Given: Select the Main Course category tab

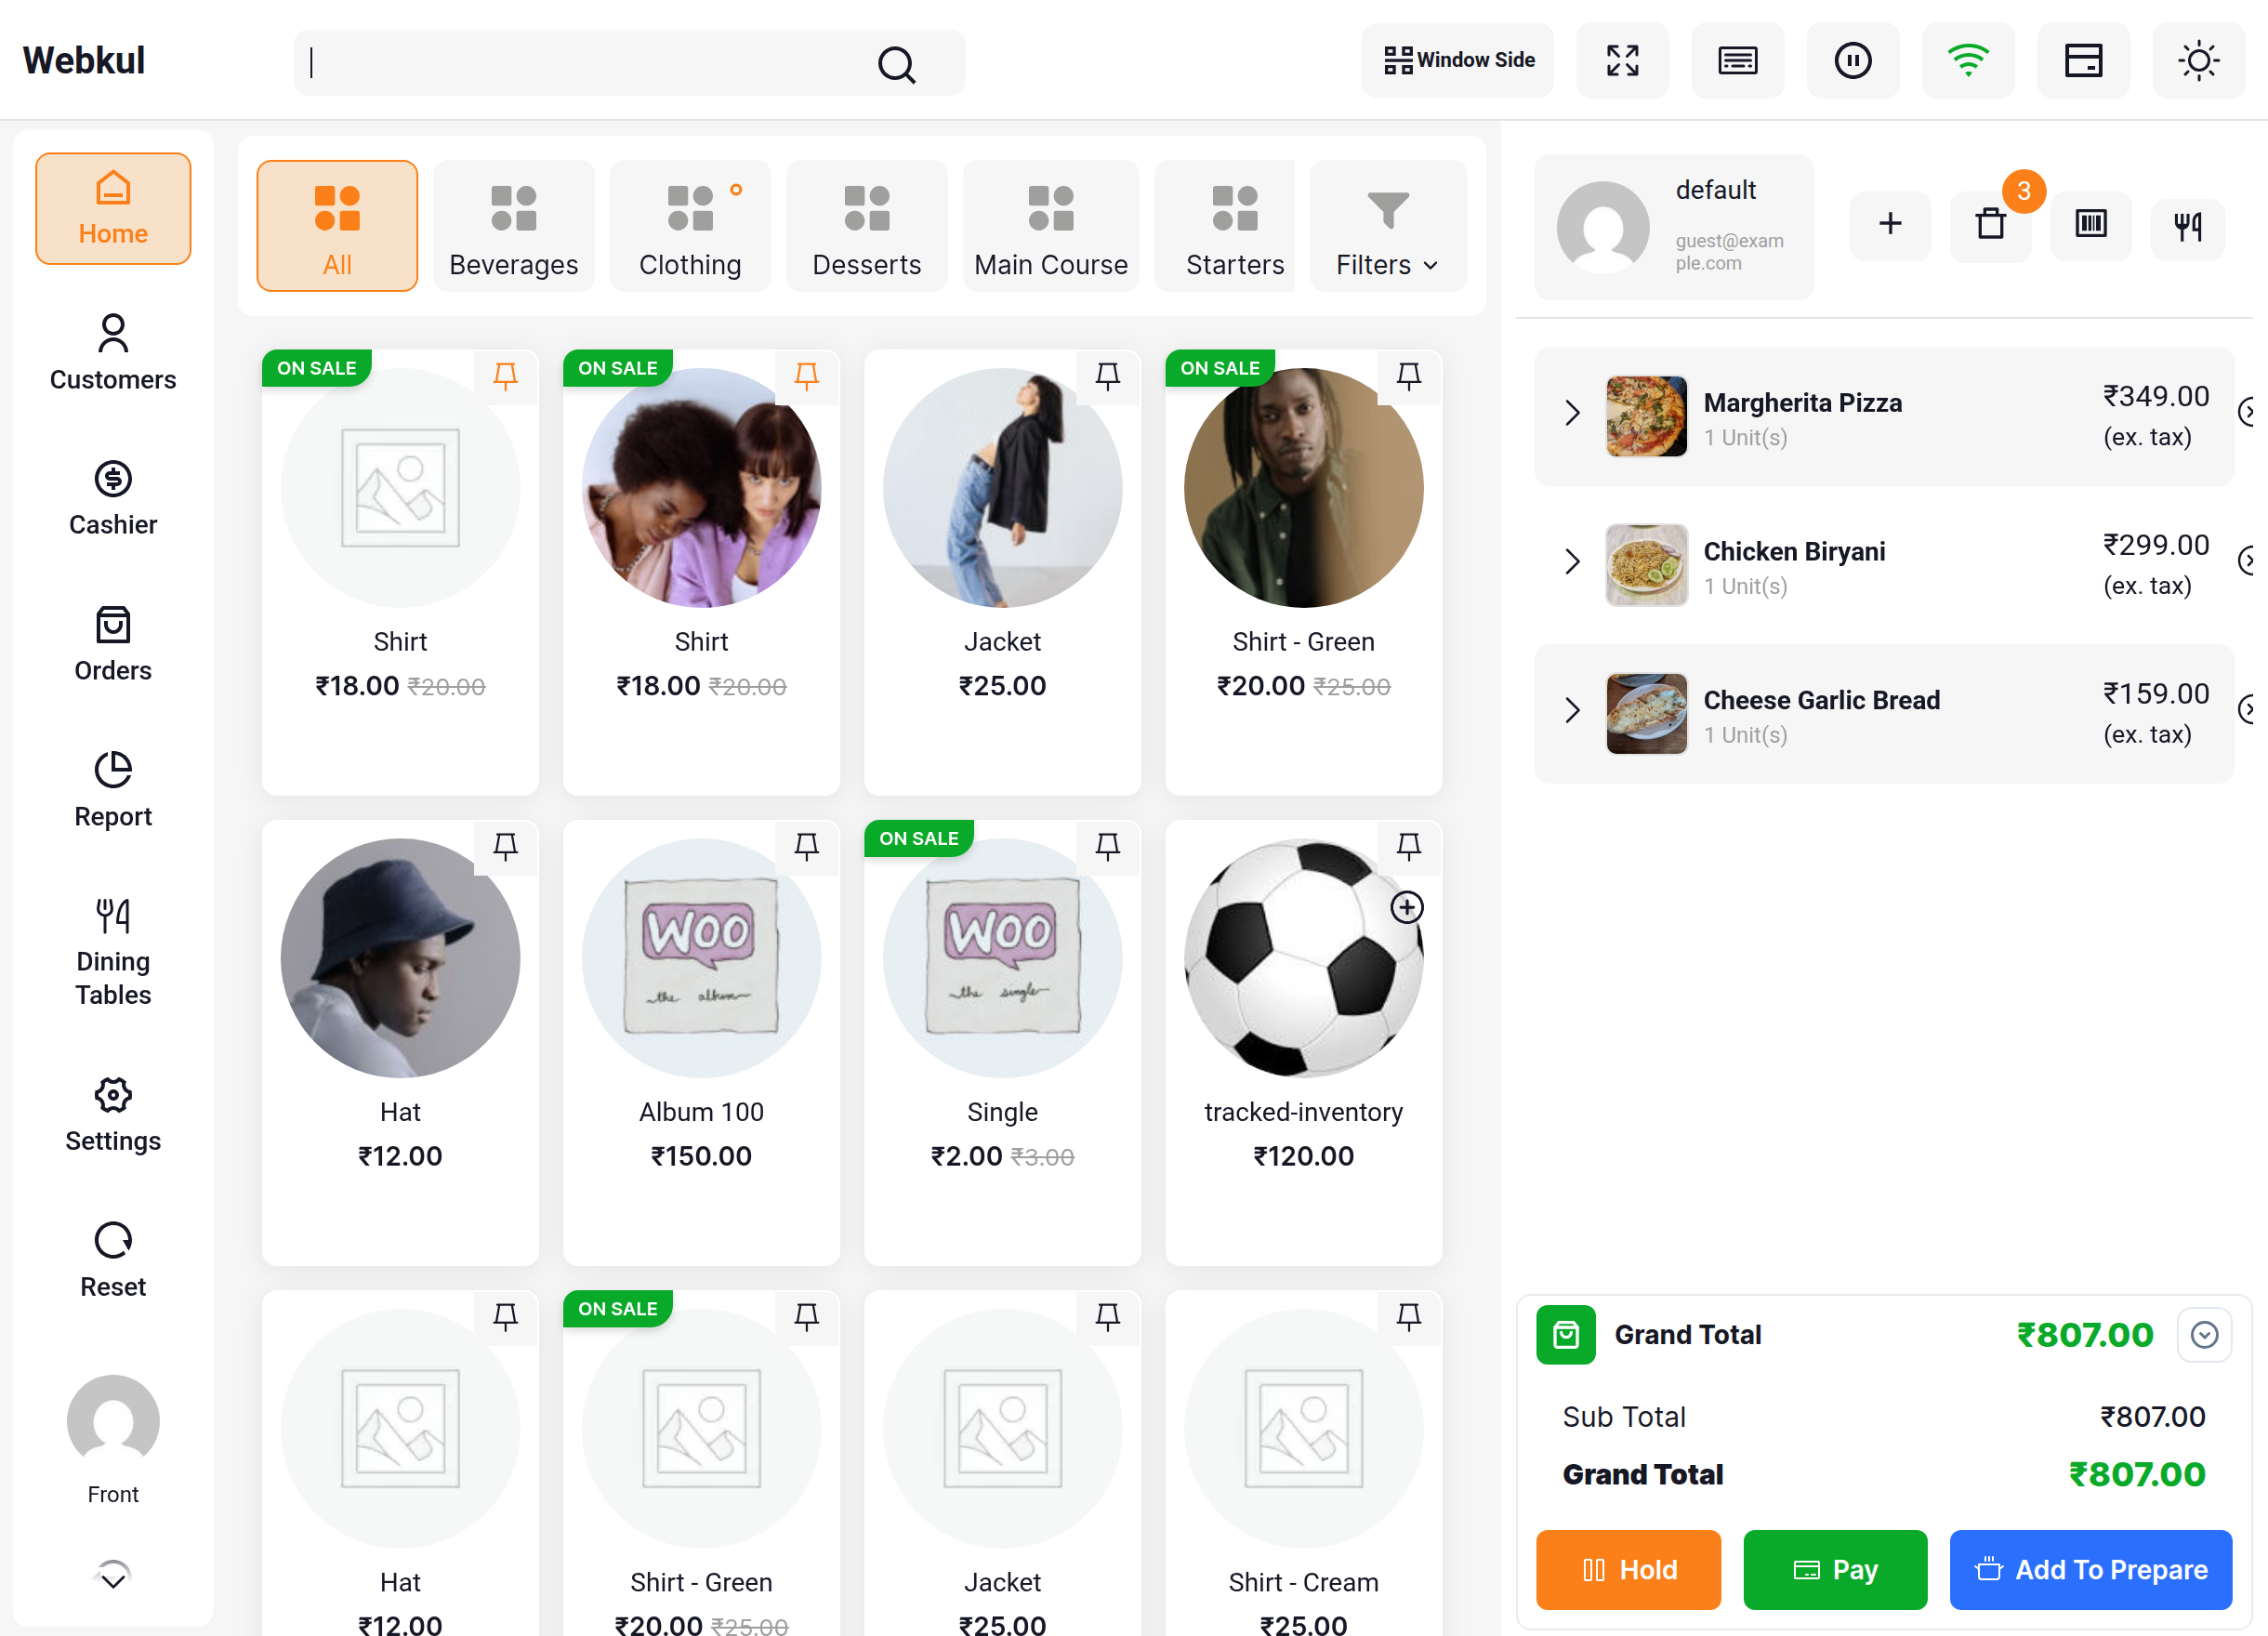Looking at the screenshot, I should click(x=1051, y=226).
